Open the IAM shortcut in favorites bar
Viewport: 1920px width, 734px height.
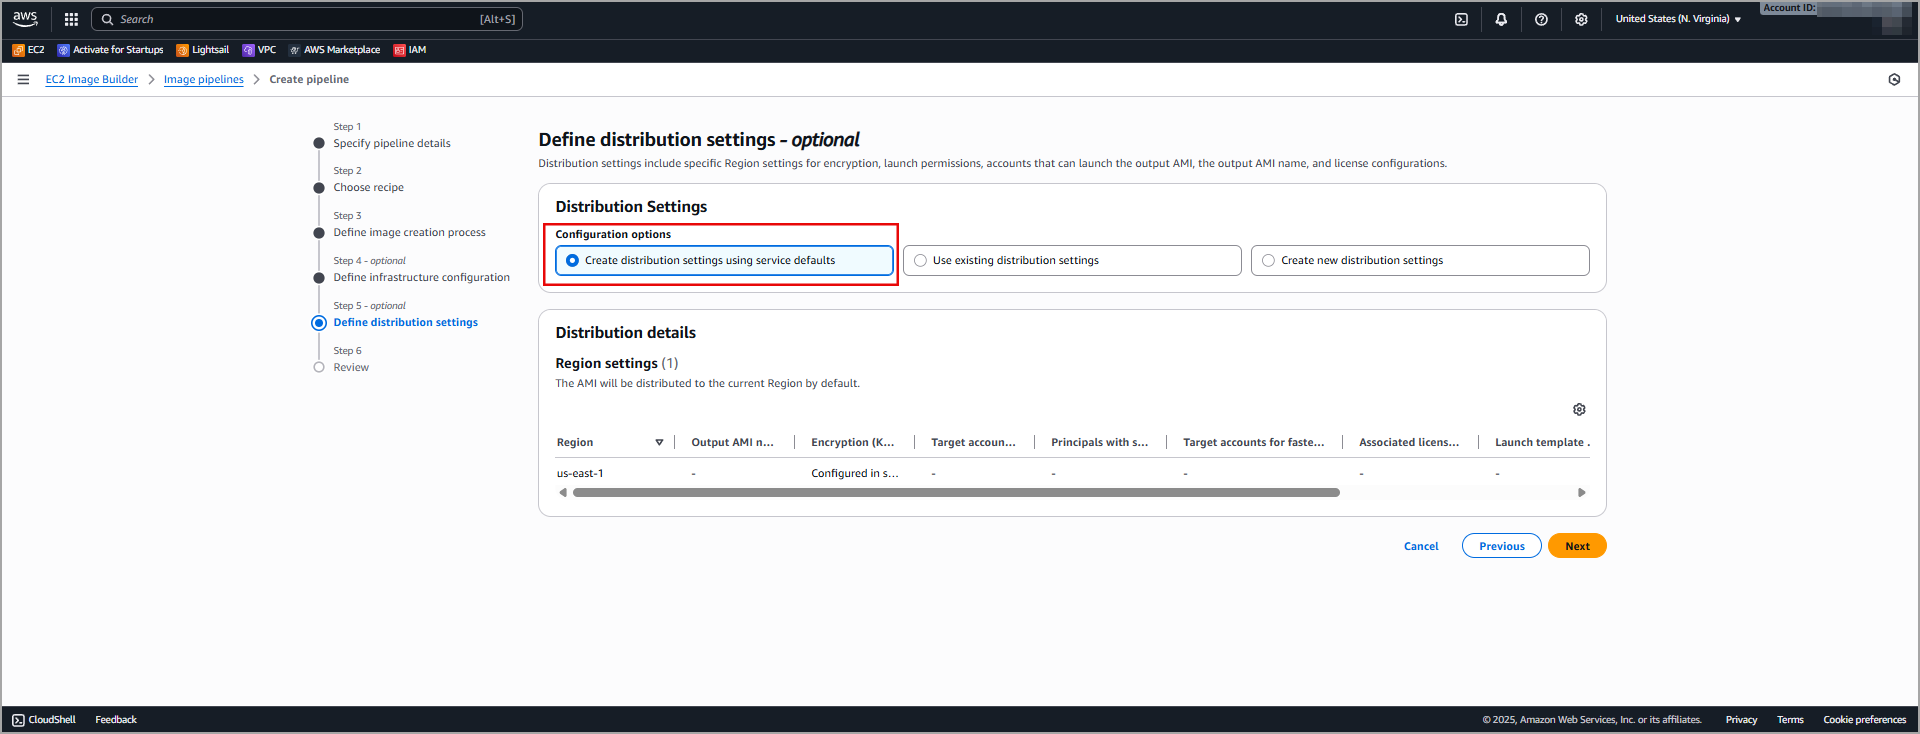pyautogui.click(x=410, y=50)
